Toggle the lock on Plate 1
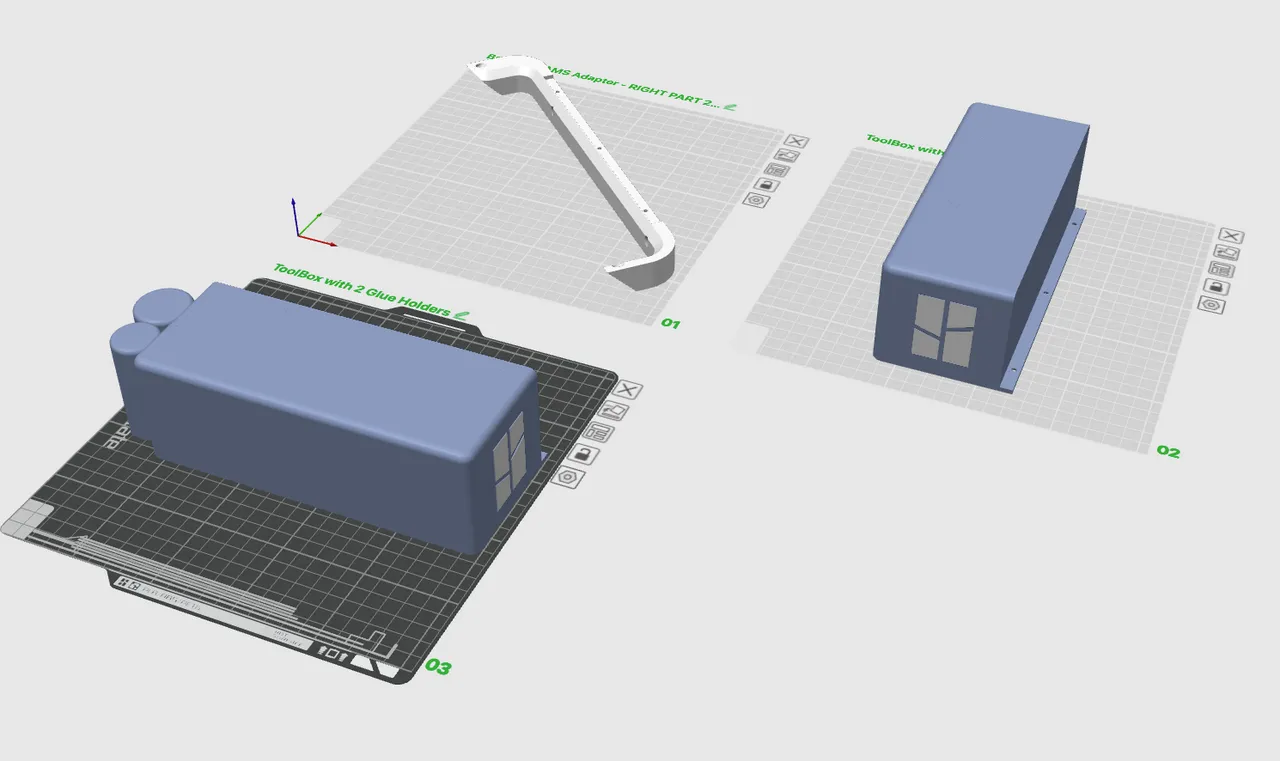 766,185
